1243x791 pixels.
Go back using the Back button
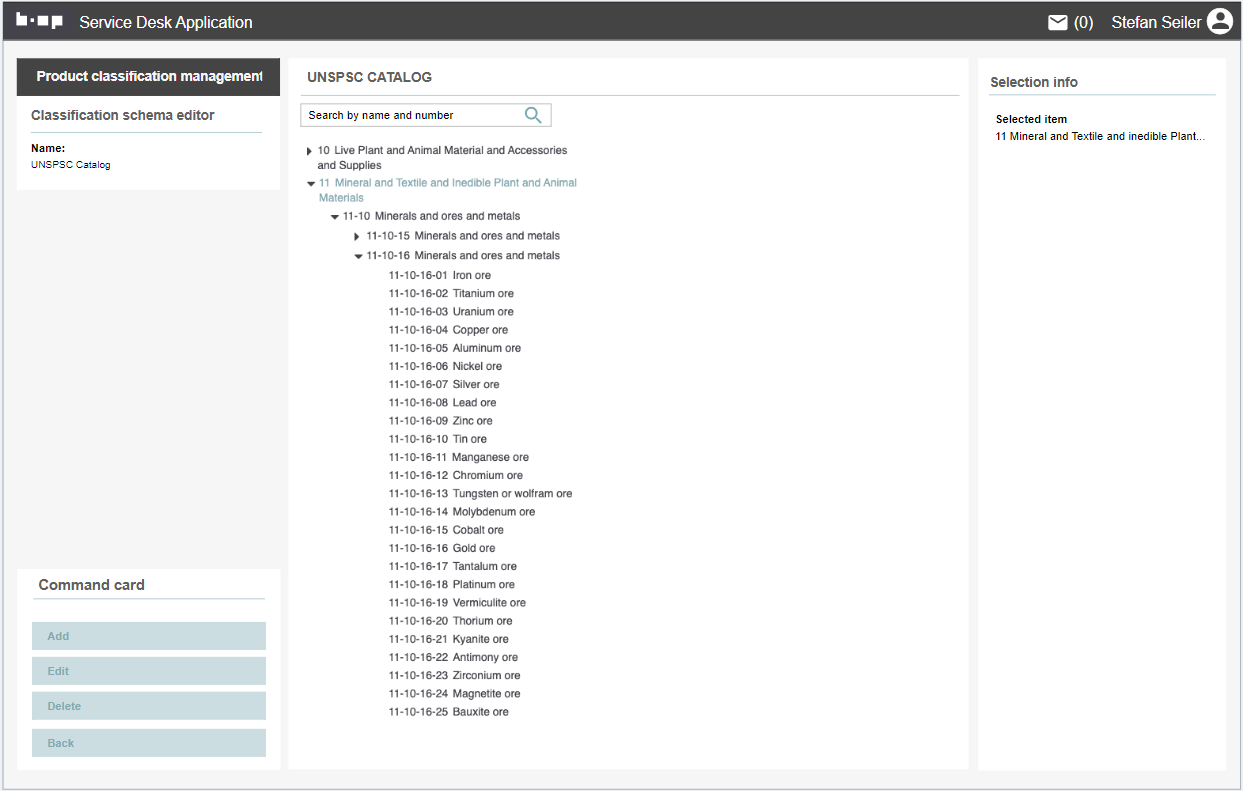(x=148, y=743)
